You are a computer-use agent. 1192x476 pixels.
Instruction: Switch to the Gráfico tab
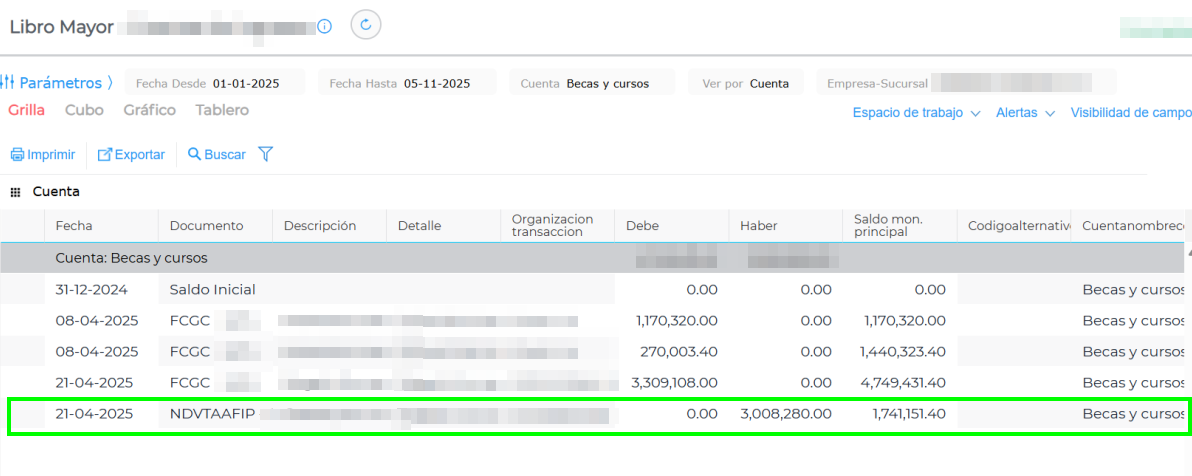tap(149, 110)
